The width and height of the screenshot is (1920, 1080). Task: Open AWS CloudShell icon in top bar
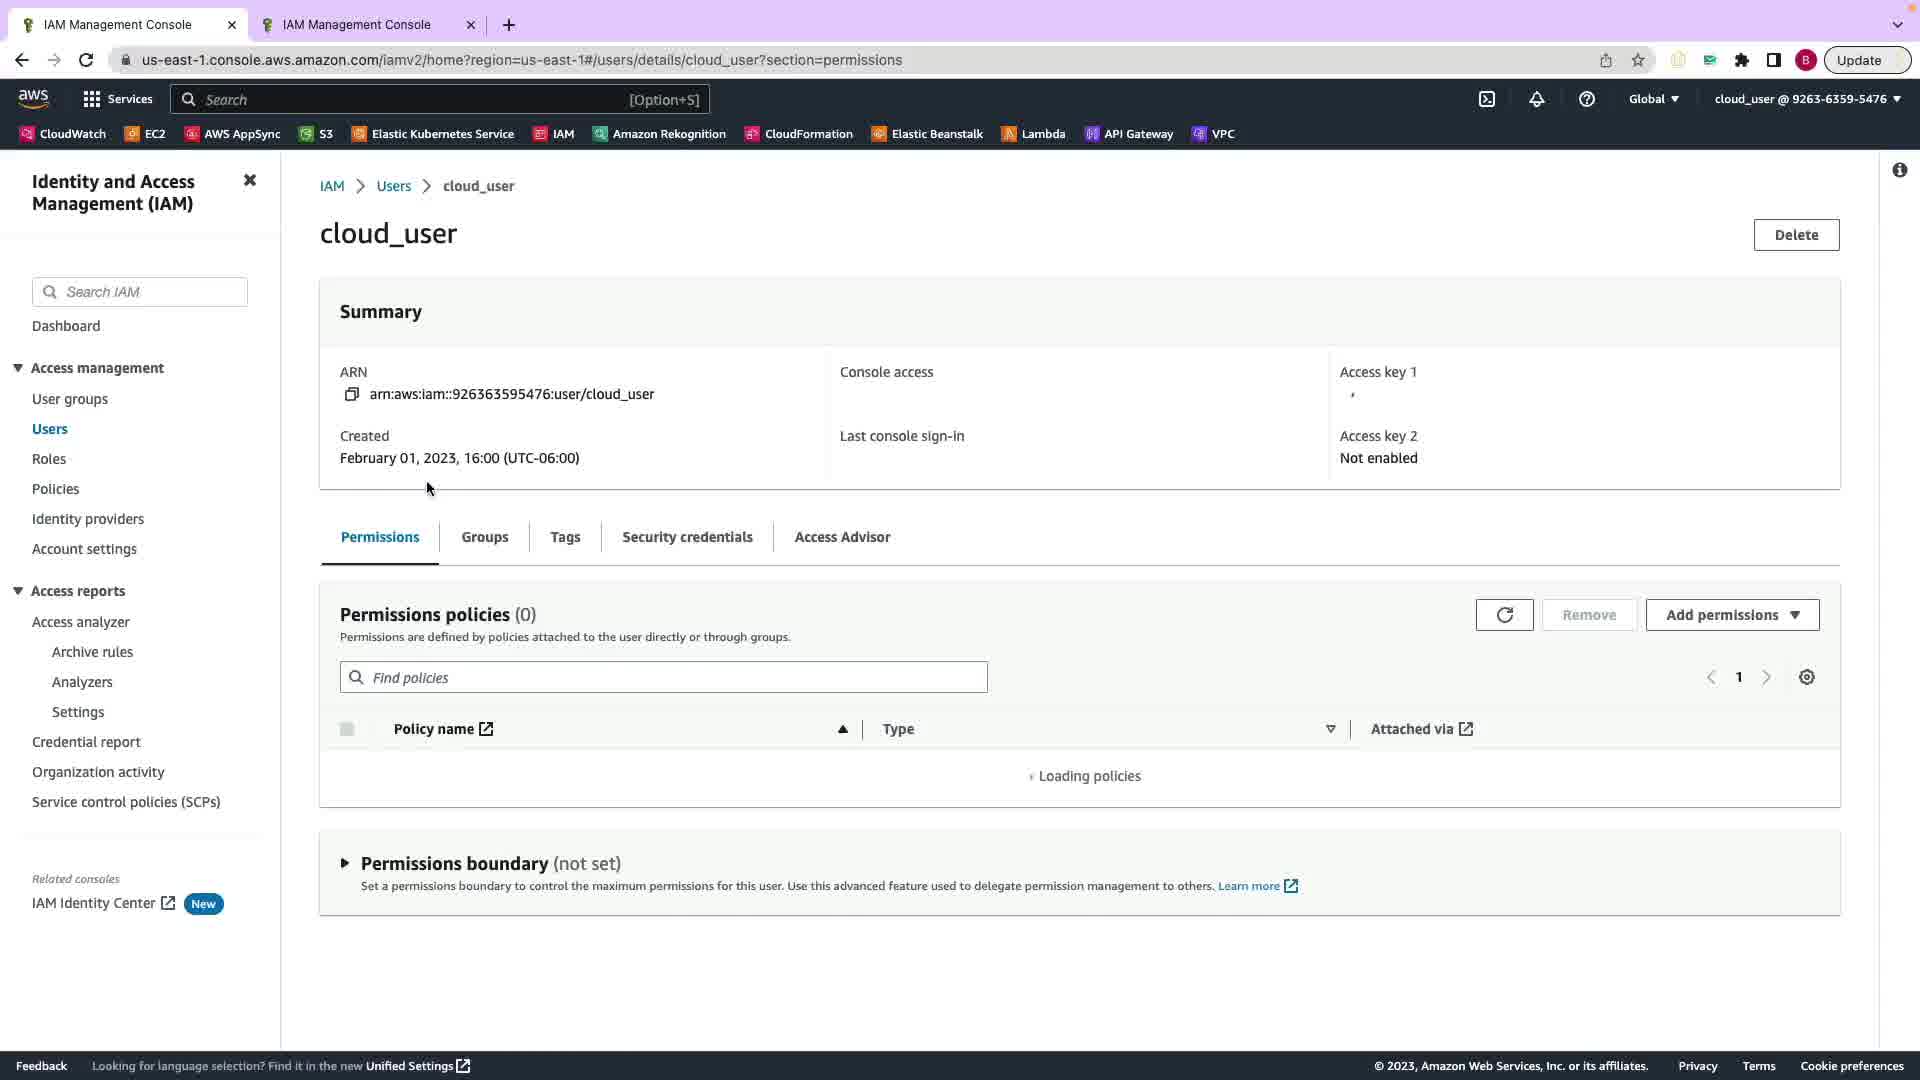click(x=1487, y=99)
